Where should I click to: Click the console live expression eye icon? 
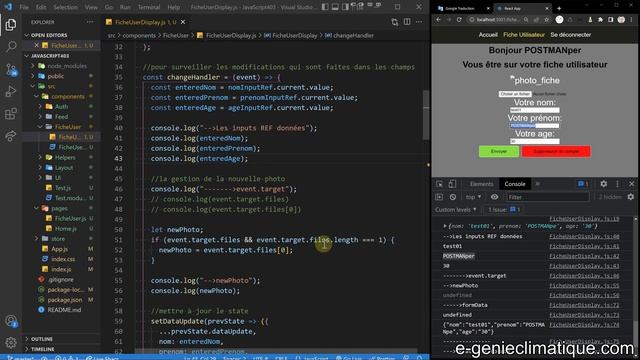pos(494,197)
